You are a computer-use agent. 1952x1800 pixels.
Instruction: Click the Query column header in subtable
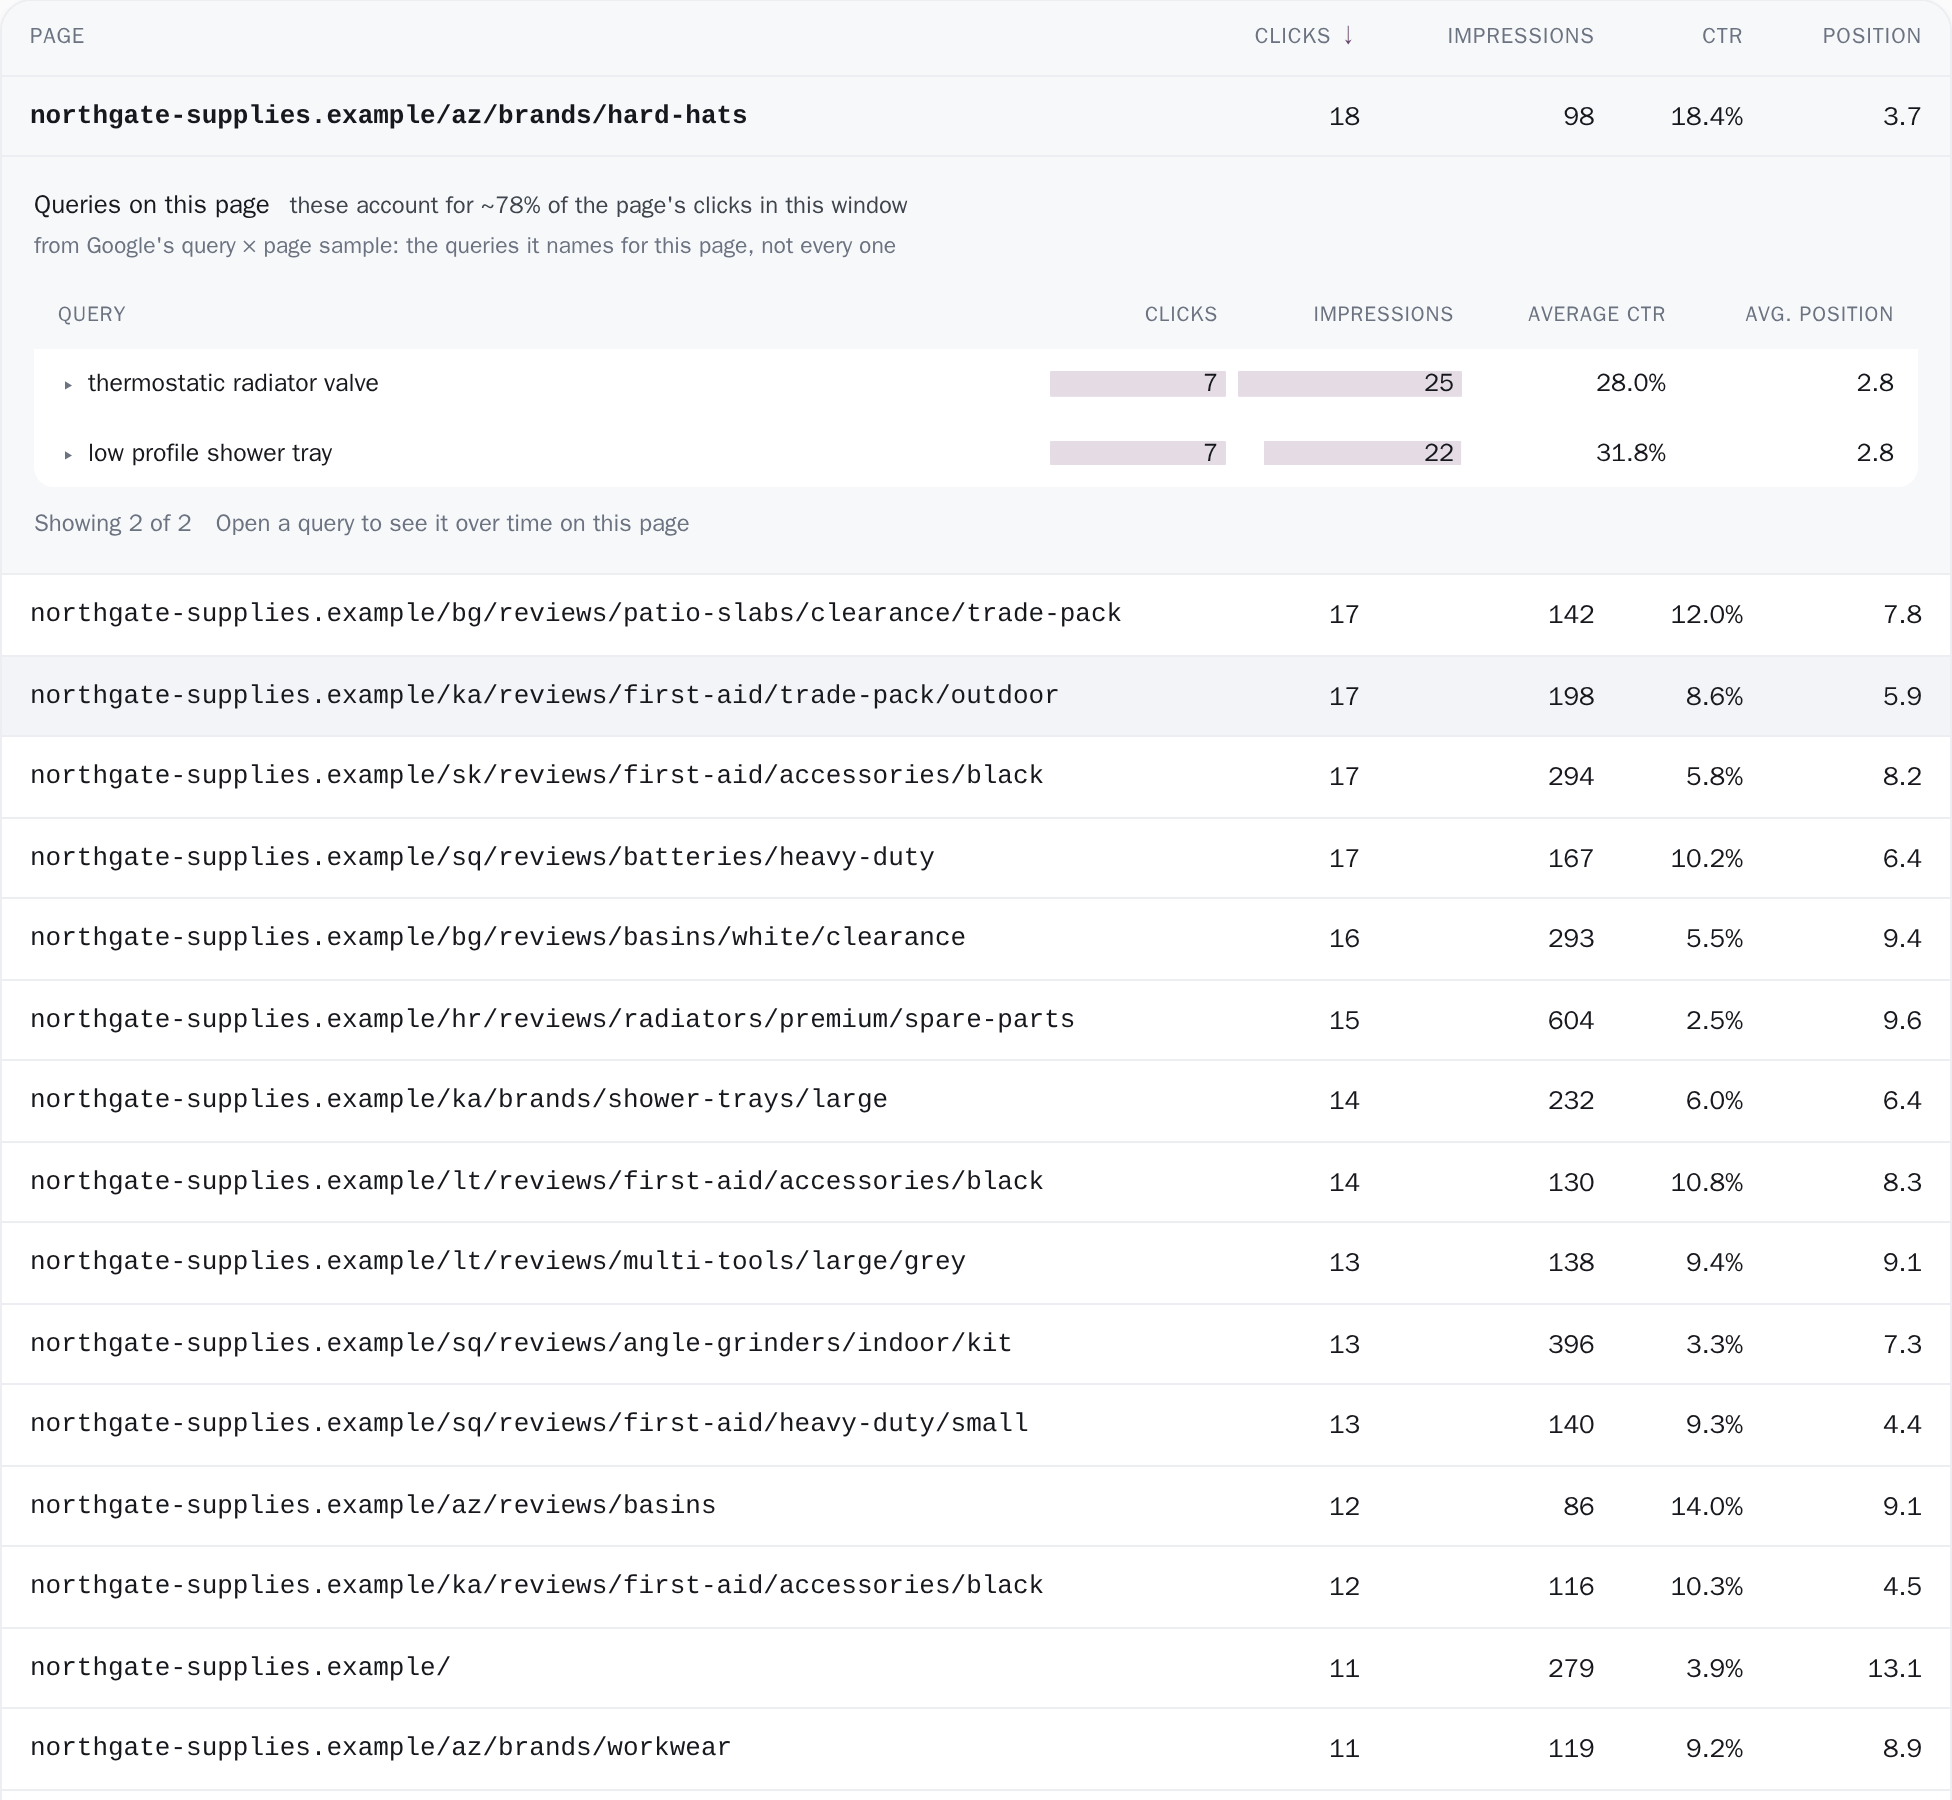point(91,314)
